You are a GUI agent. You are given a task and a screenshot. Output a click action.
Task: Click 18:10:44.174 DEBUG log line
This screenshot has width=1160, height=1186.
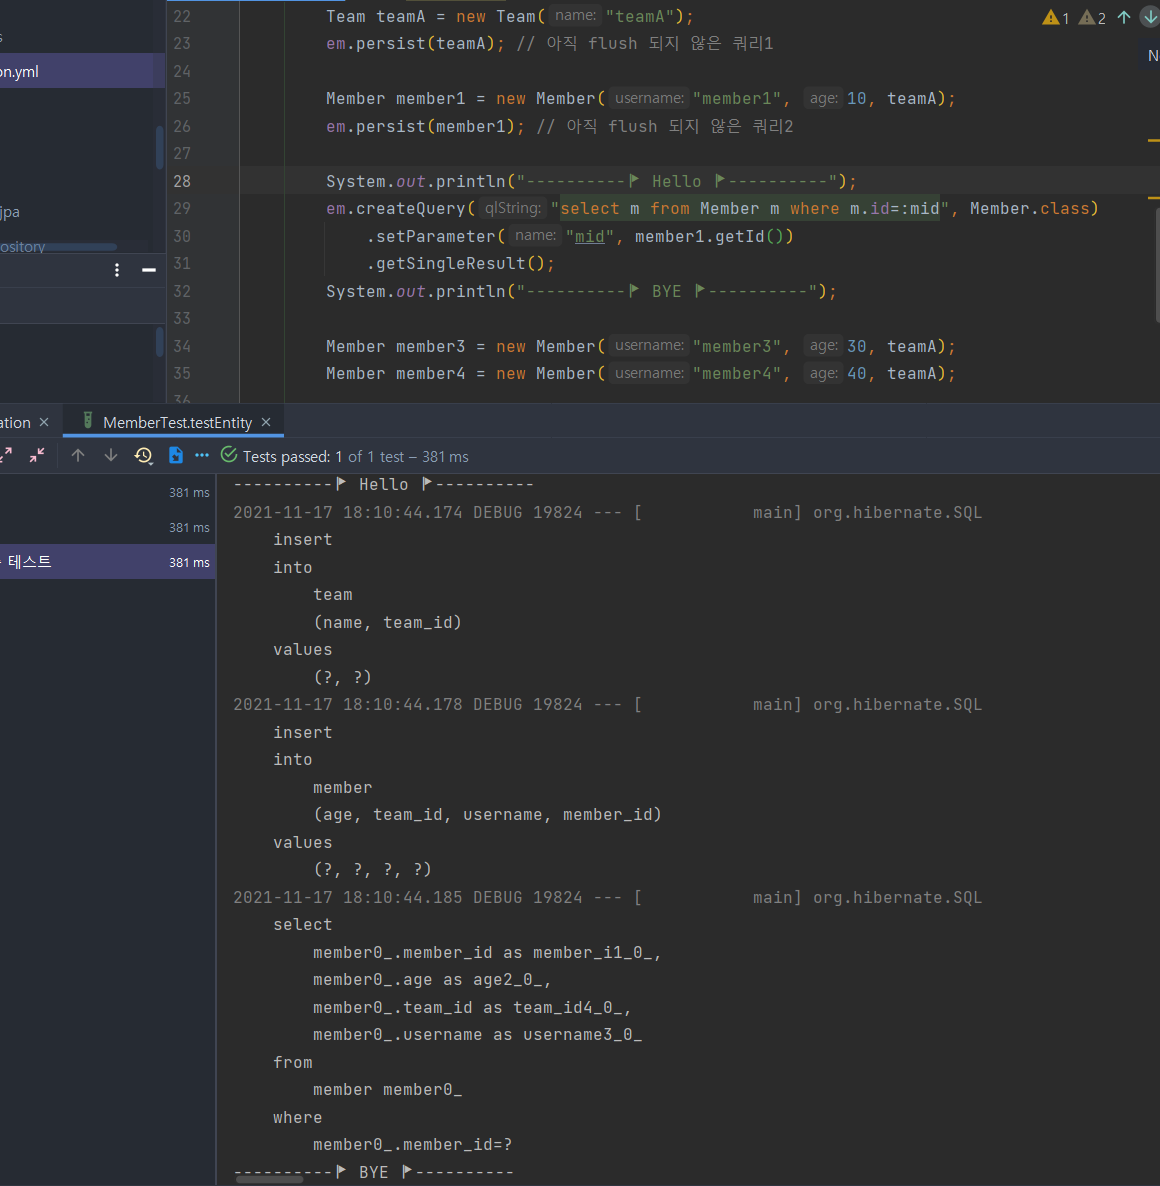[607, 513]
